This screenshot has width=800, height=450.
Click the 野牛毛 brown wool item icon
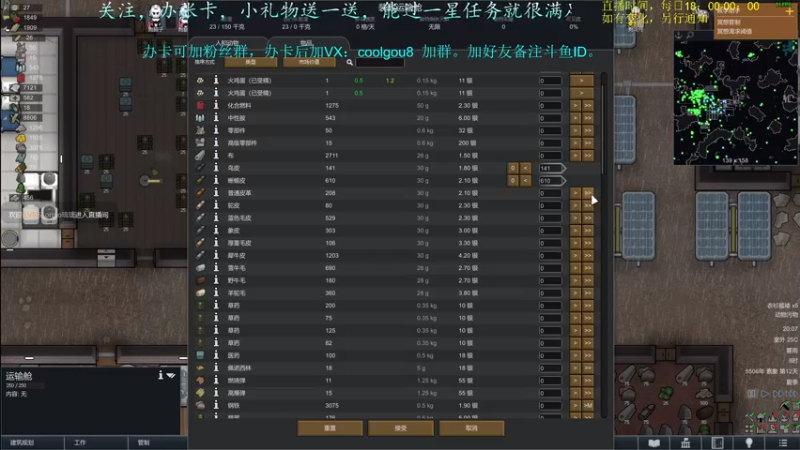(201, 280)
